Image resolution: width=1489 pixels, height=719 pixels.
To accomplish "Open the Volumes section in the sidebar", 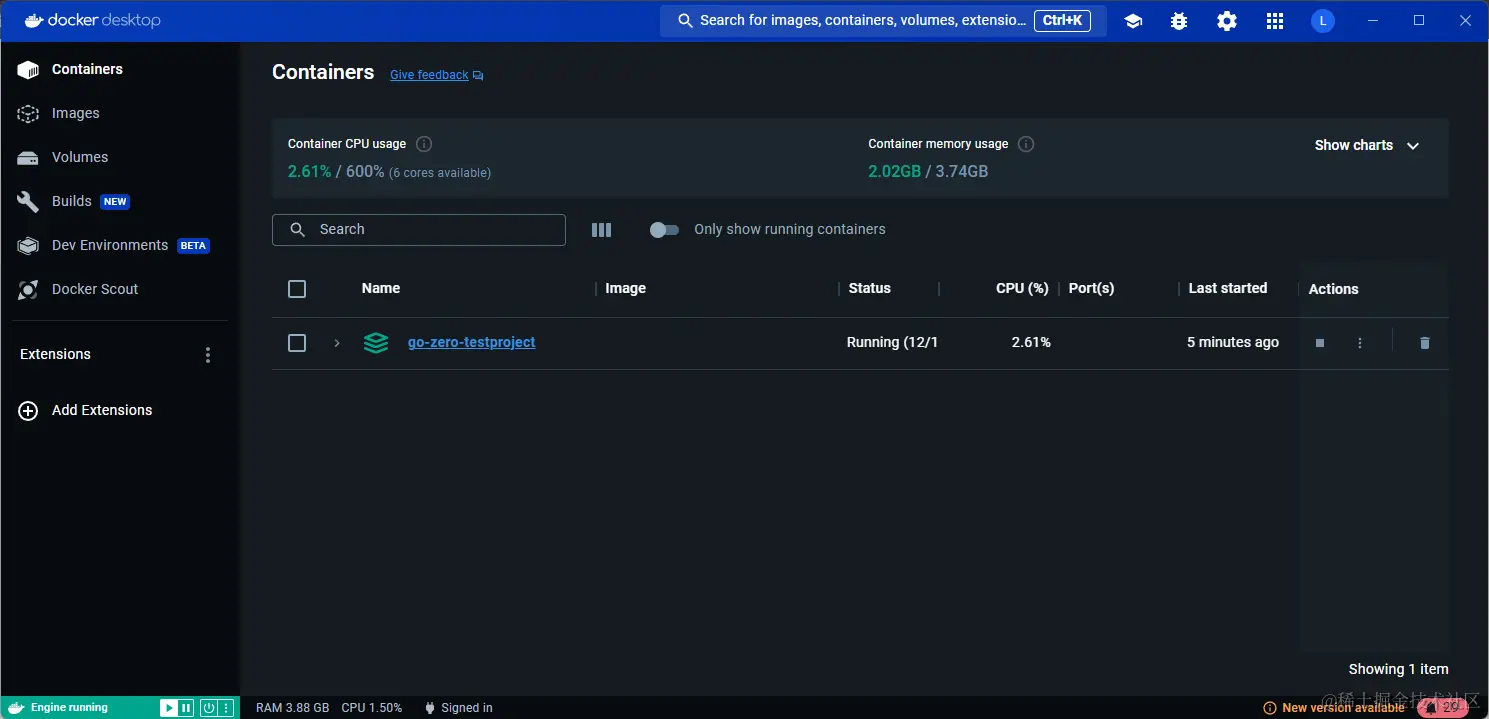I will (120, 157).
